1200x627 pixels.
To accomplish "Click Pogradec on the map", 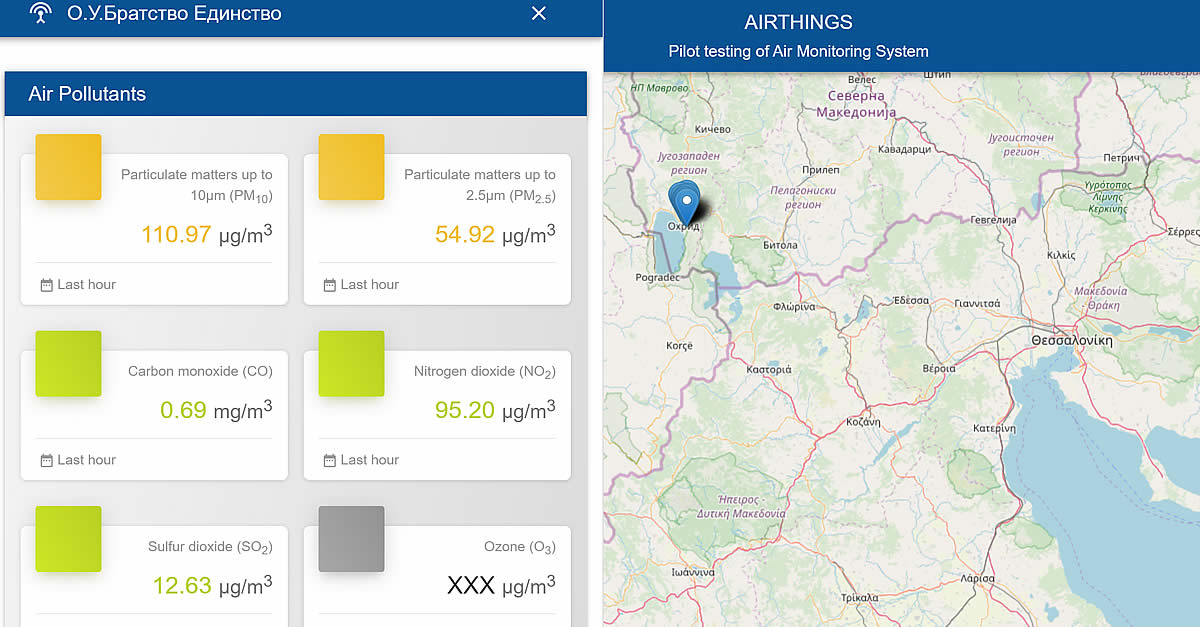I will pos(658,277).
